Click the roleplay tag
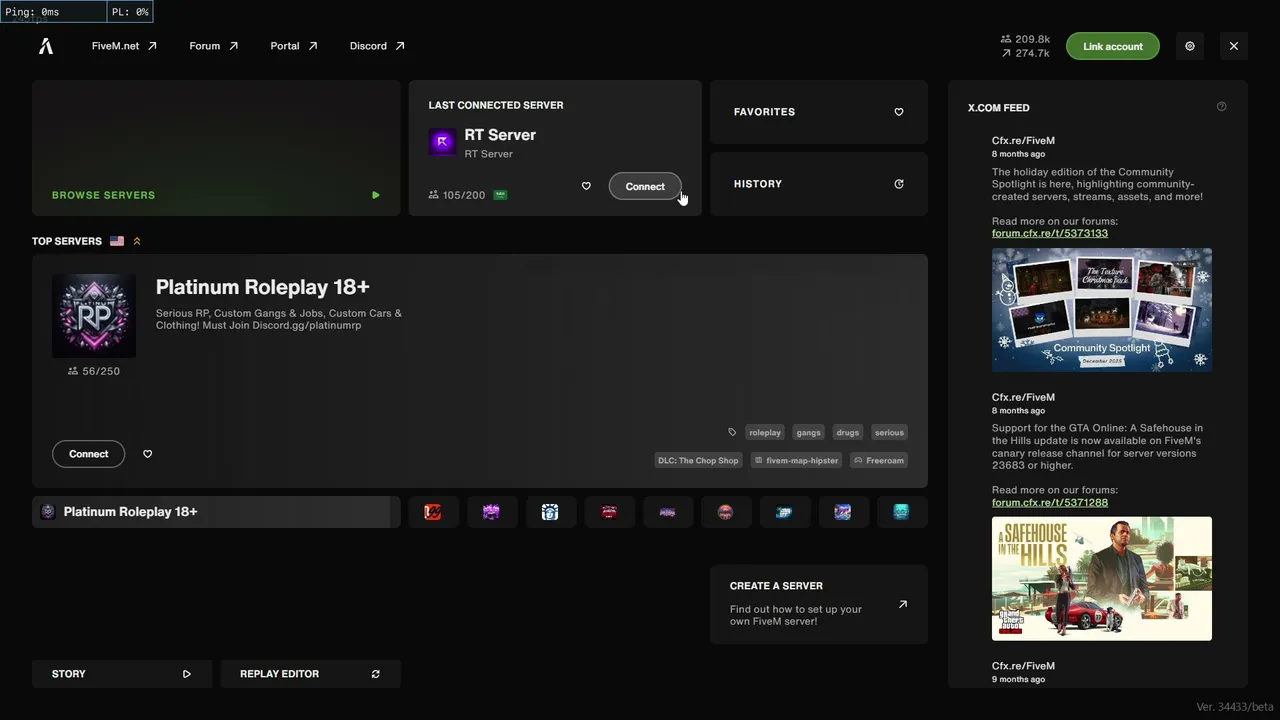This screenshot has width=1280, height=720. point(765,432)
